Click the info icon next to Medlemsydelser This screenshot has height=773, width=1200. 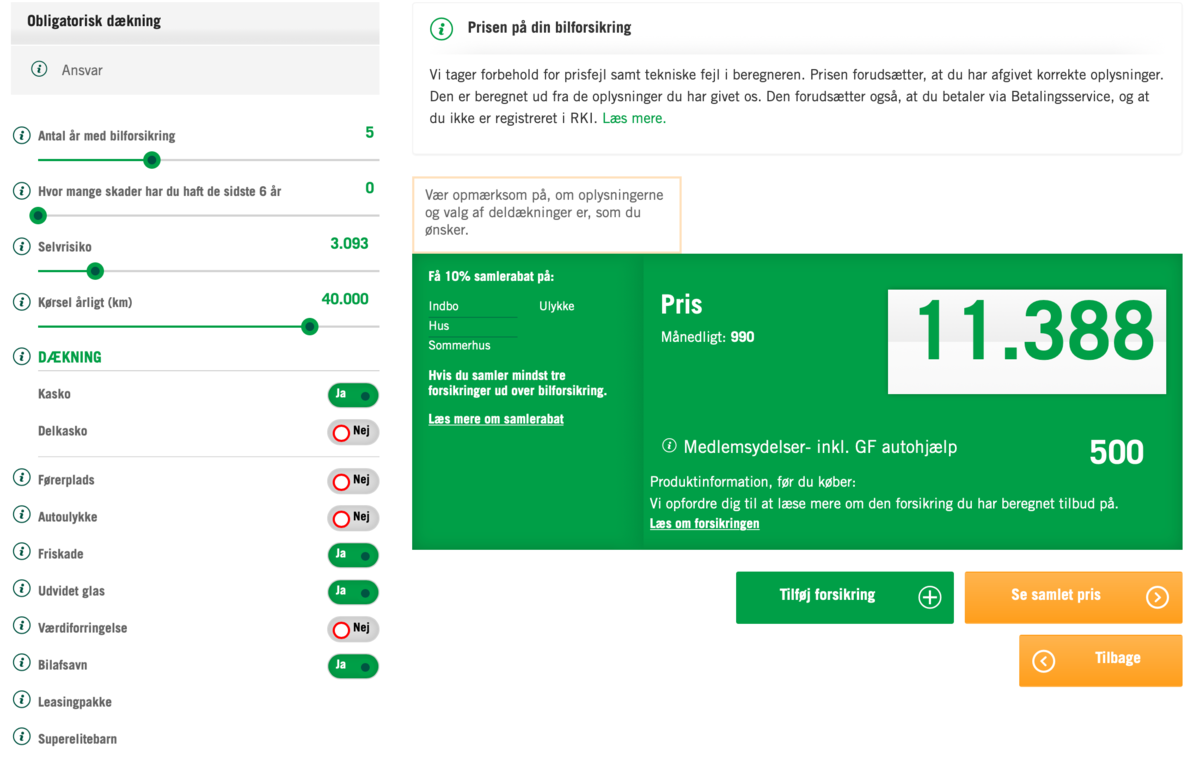point(669,445)
